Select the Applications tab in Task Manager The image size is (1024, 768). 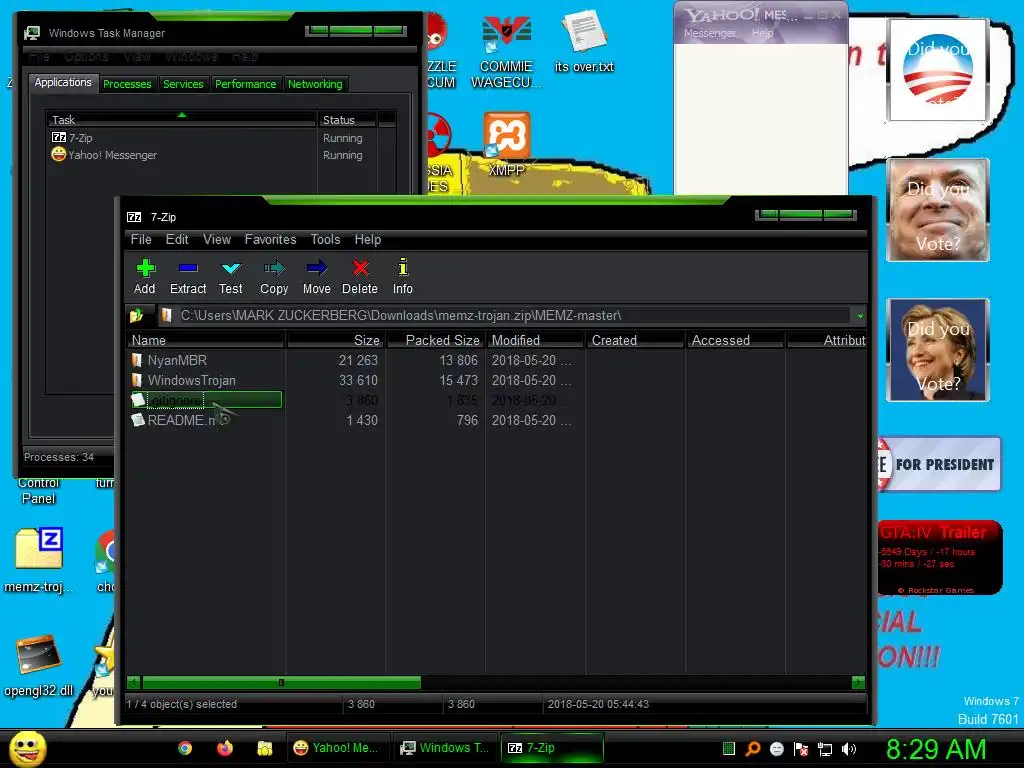point(63,82)
